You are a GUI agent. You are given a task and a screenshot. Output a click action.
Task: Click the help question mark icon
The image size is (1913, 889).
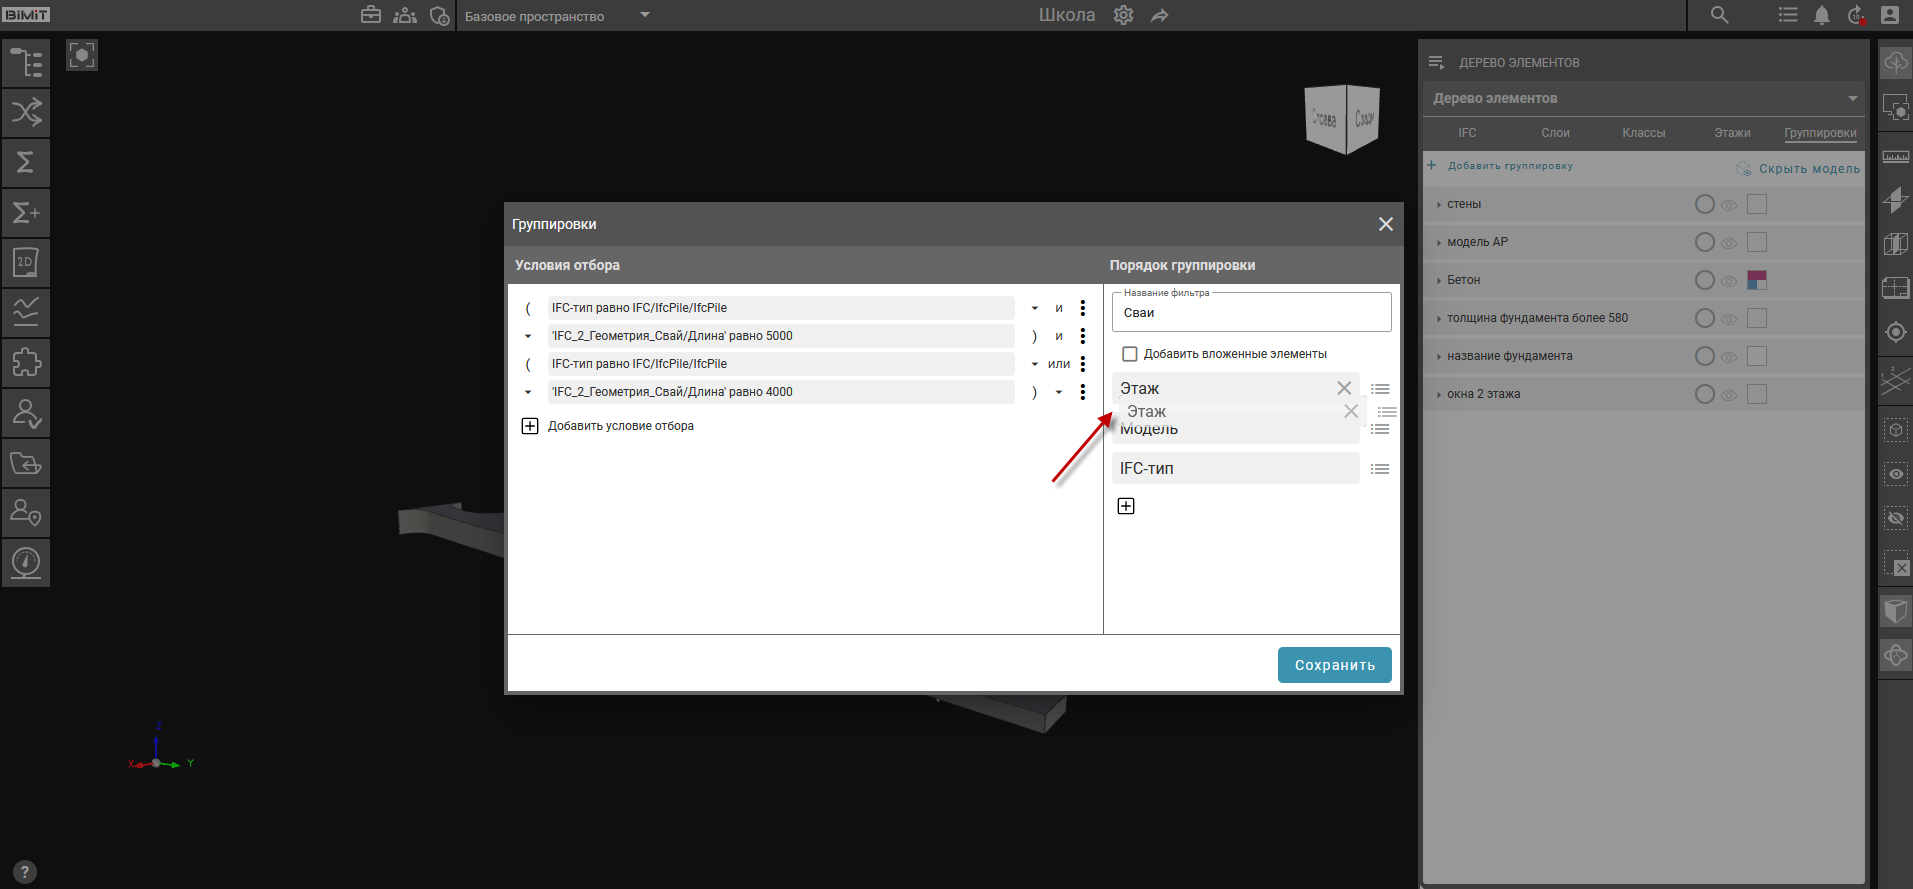(25, 872)
